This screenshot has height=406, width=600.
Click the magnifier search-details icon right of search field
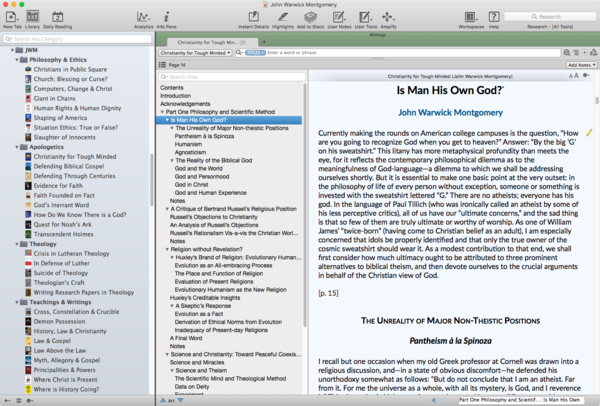pyautogui.click(x=567, y=53)
